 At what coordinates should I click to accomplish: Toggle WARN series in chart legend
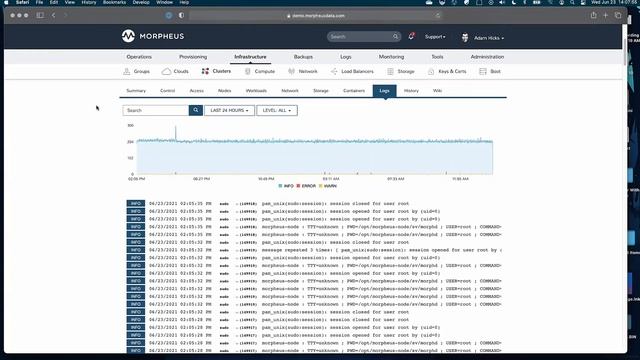[328, 186]
